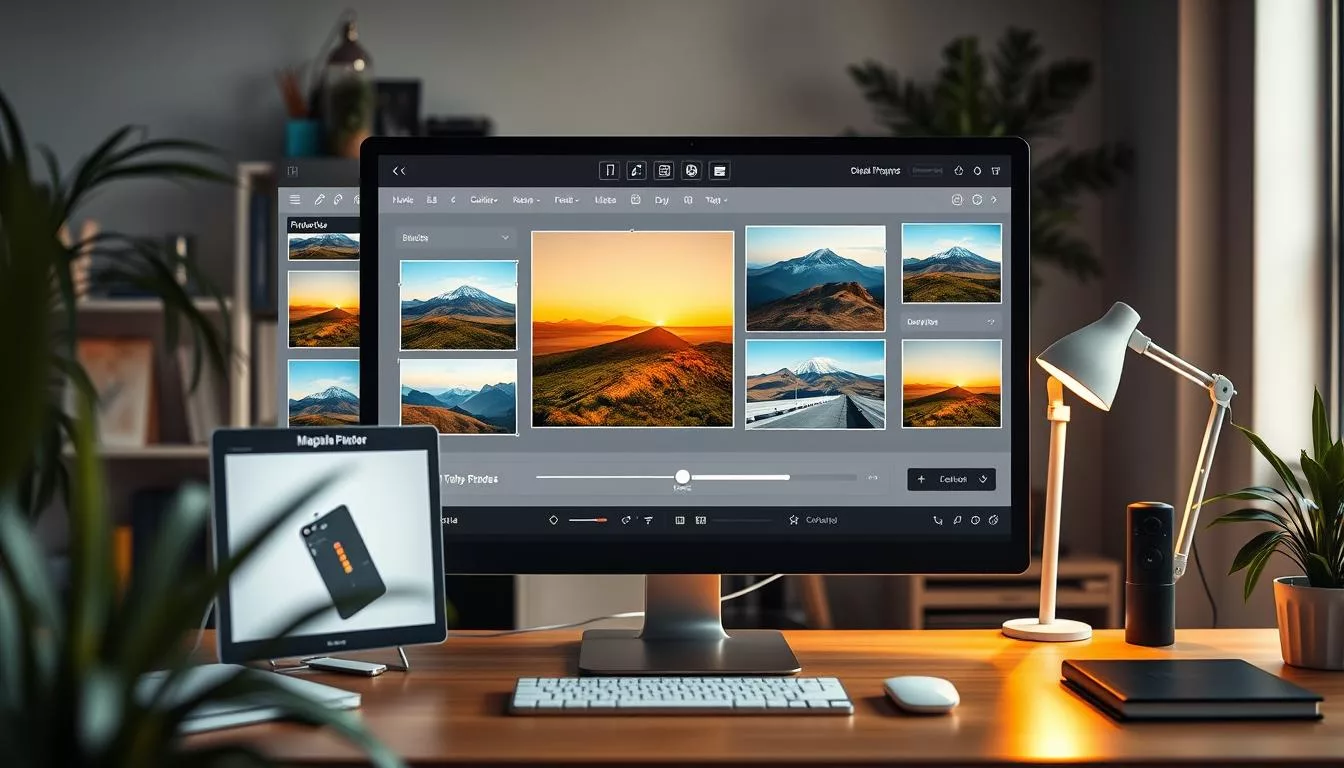Click the round face icon at menu row right

coord(977,200)
